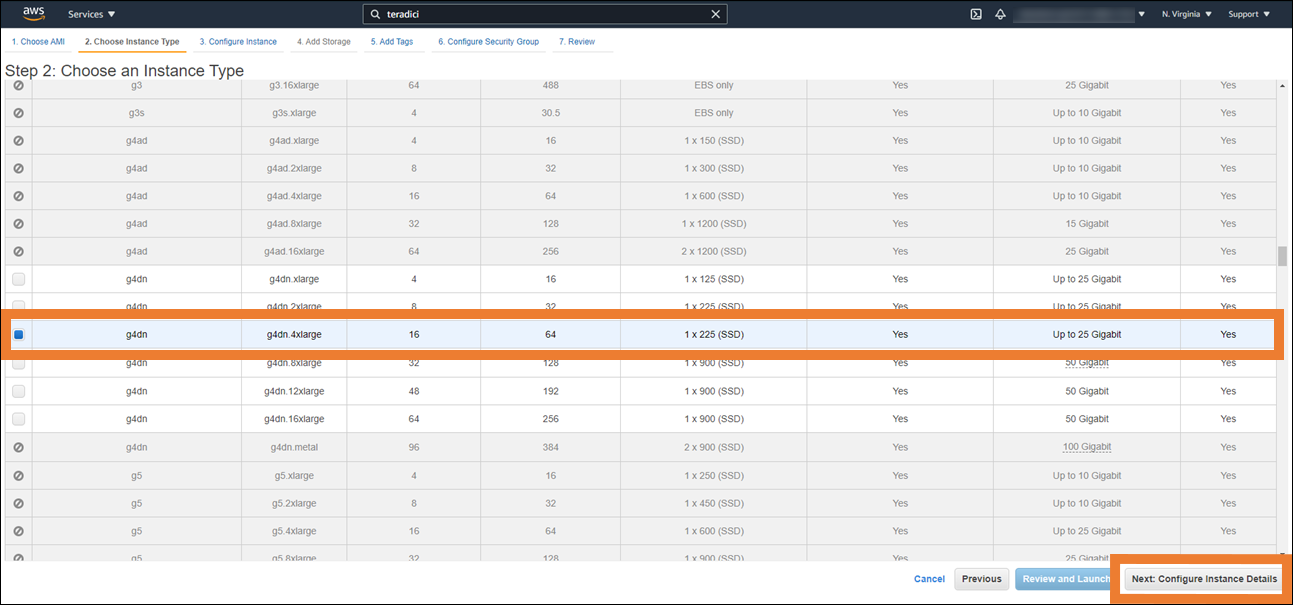The width and height of the screenshot is (1293, 605).
Task: Click the g5.xlarge instance name cell
Action: [294, 475]
